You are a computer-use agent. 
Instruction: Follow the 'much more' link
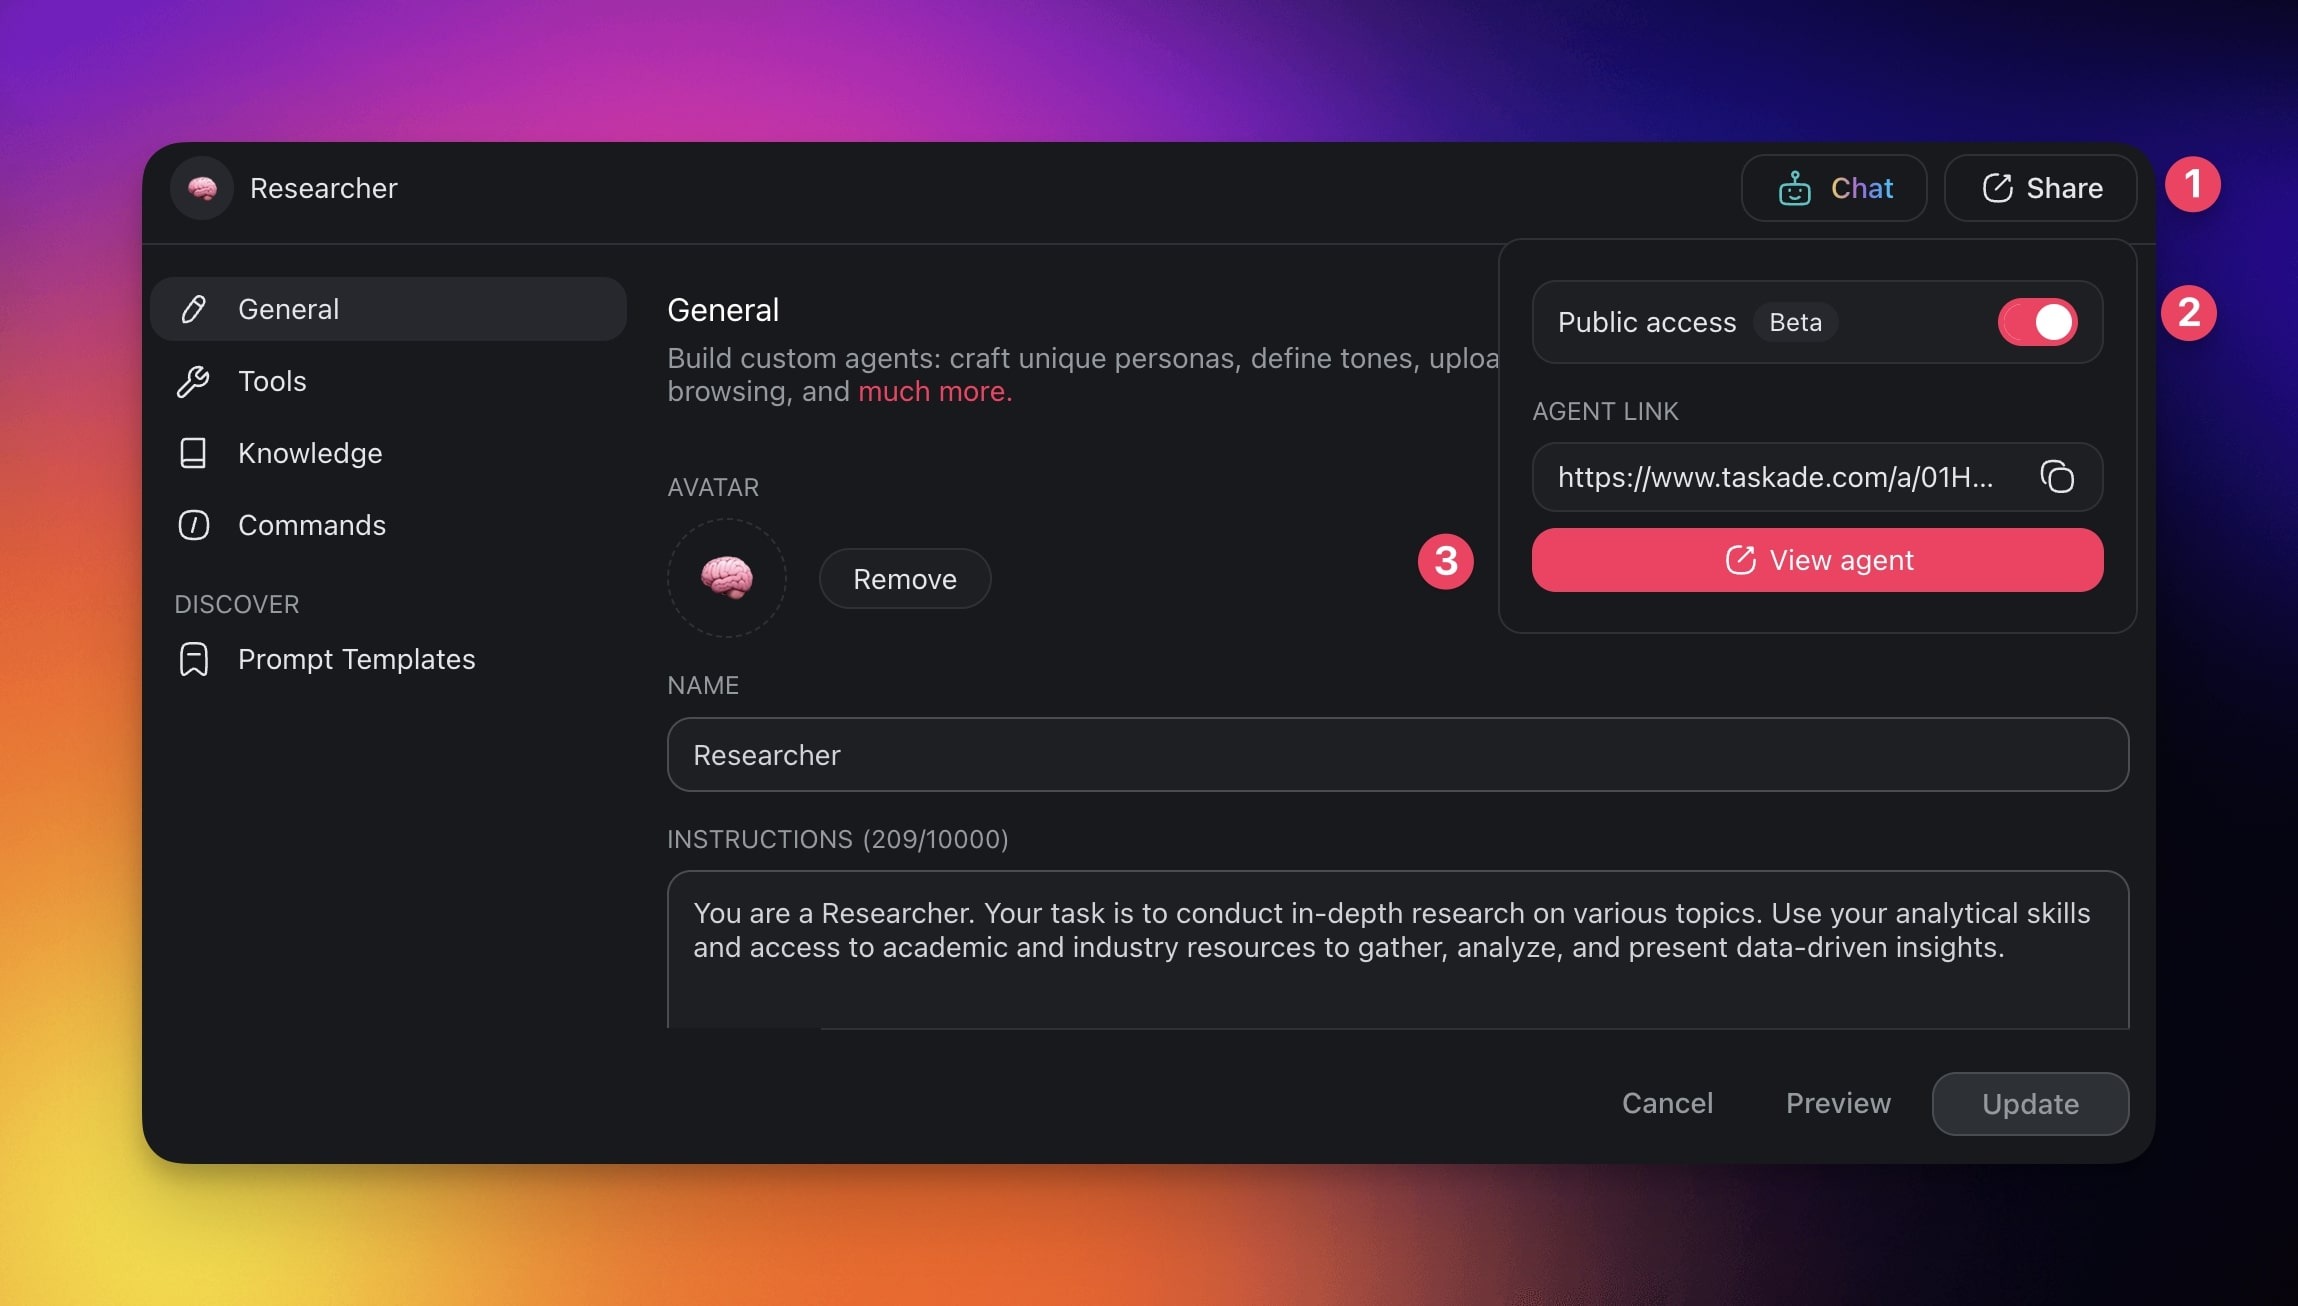(x=934, y=391)
